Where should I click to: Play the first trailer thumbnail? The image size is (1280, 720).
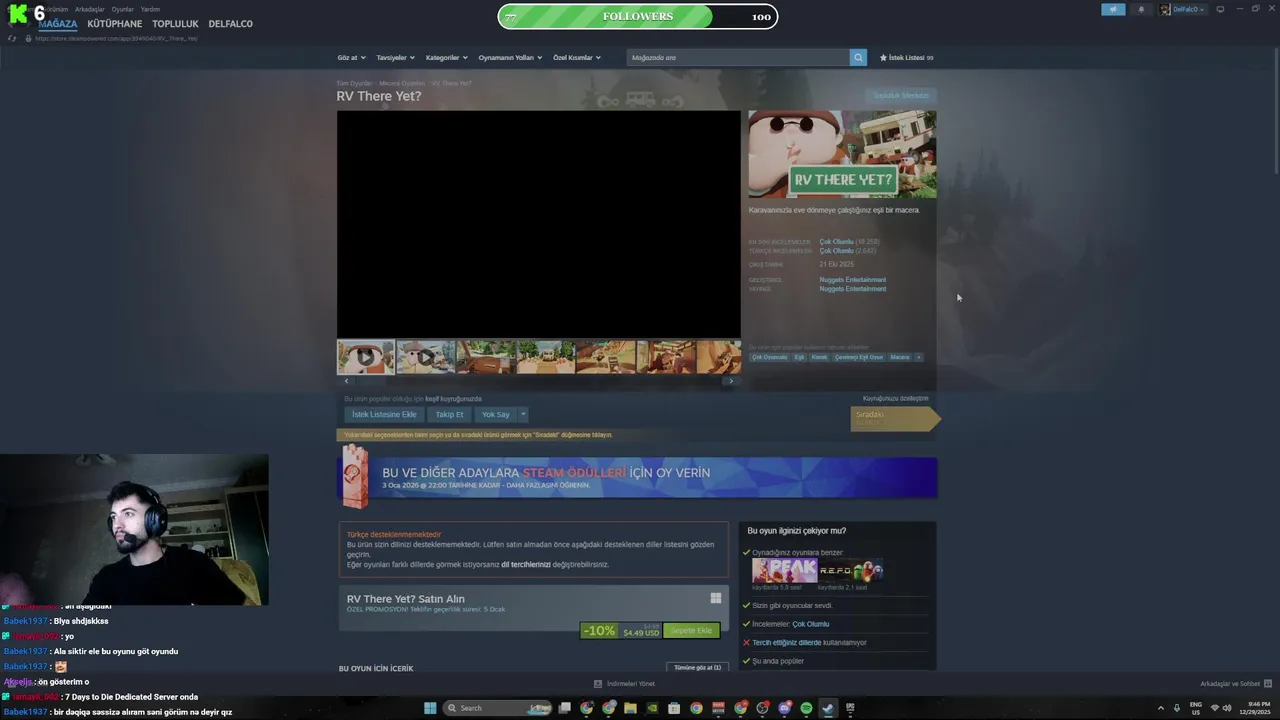pyautogui.click(x=366, y=357)
